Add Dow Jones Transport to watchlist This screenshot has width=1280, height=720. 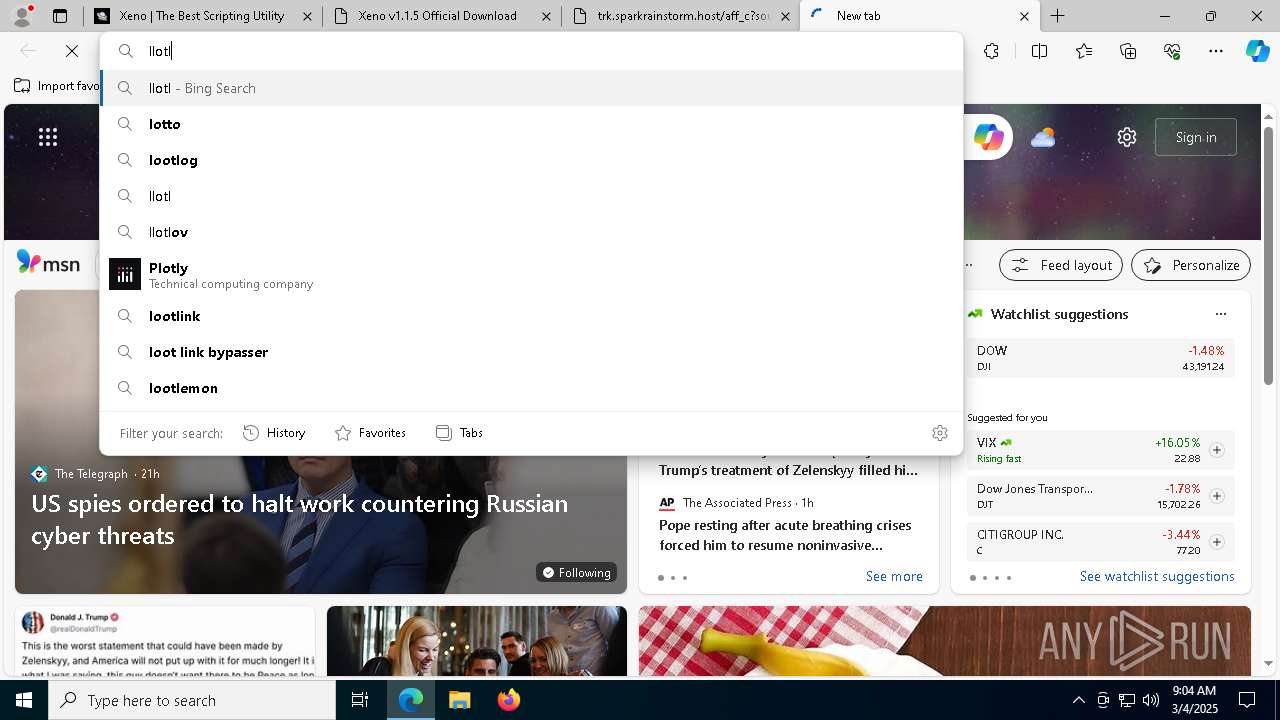1217,496
